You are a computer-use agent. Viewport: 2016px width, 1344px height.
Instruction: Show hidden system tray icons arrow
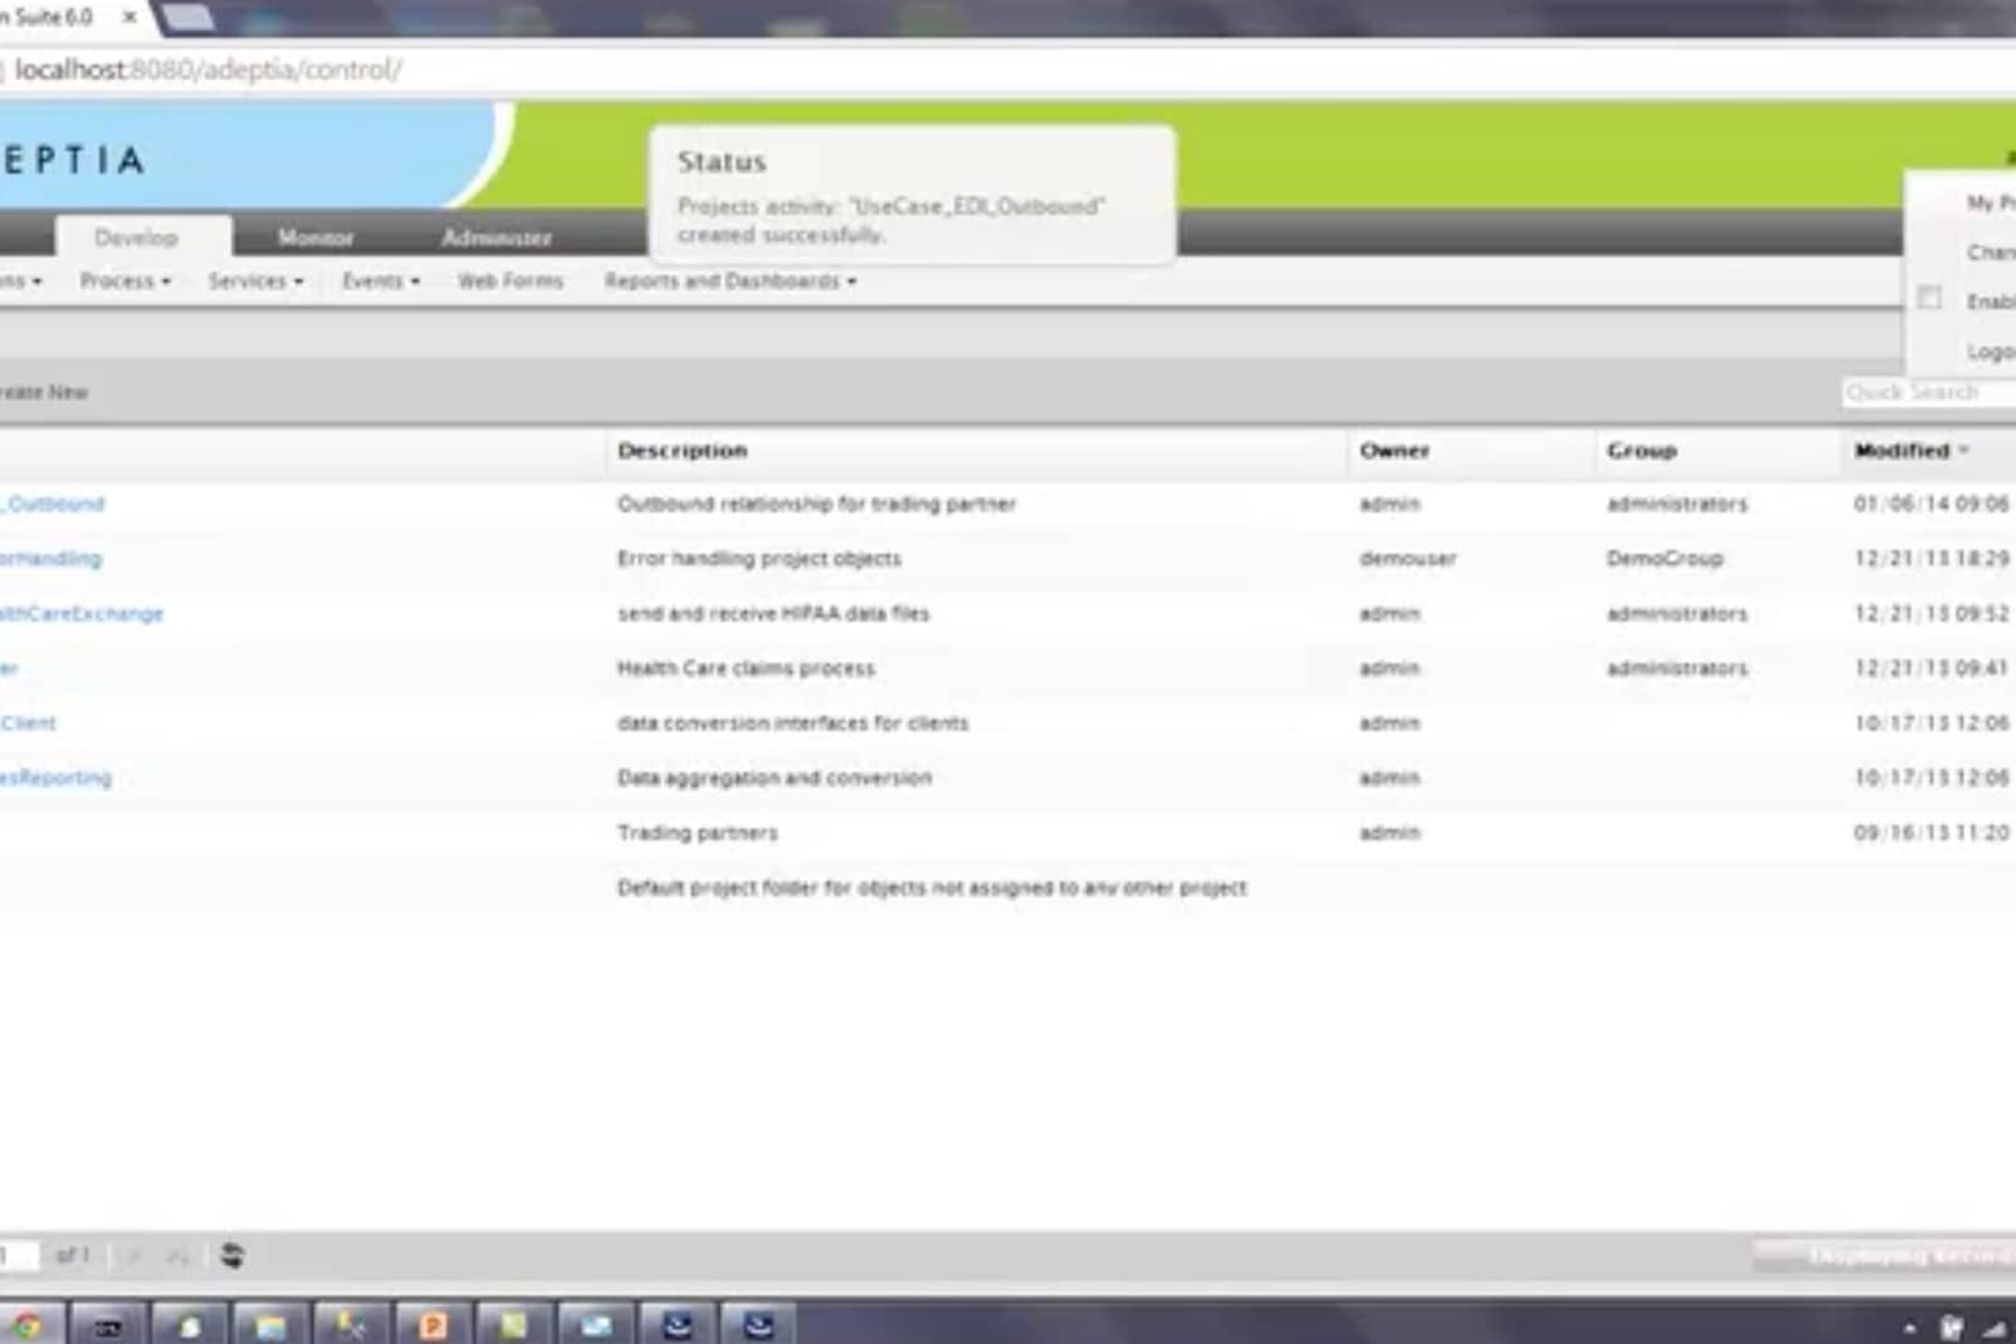tap(1909, 1328)
